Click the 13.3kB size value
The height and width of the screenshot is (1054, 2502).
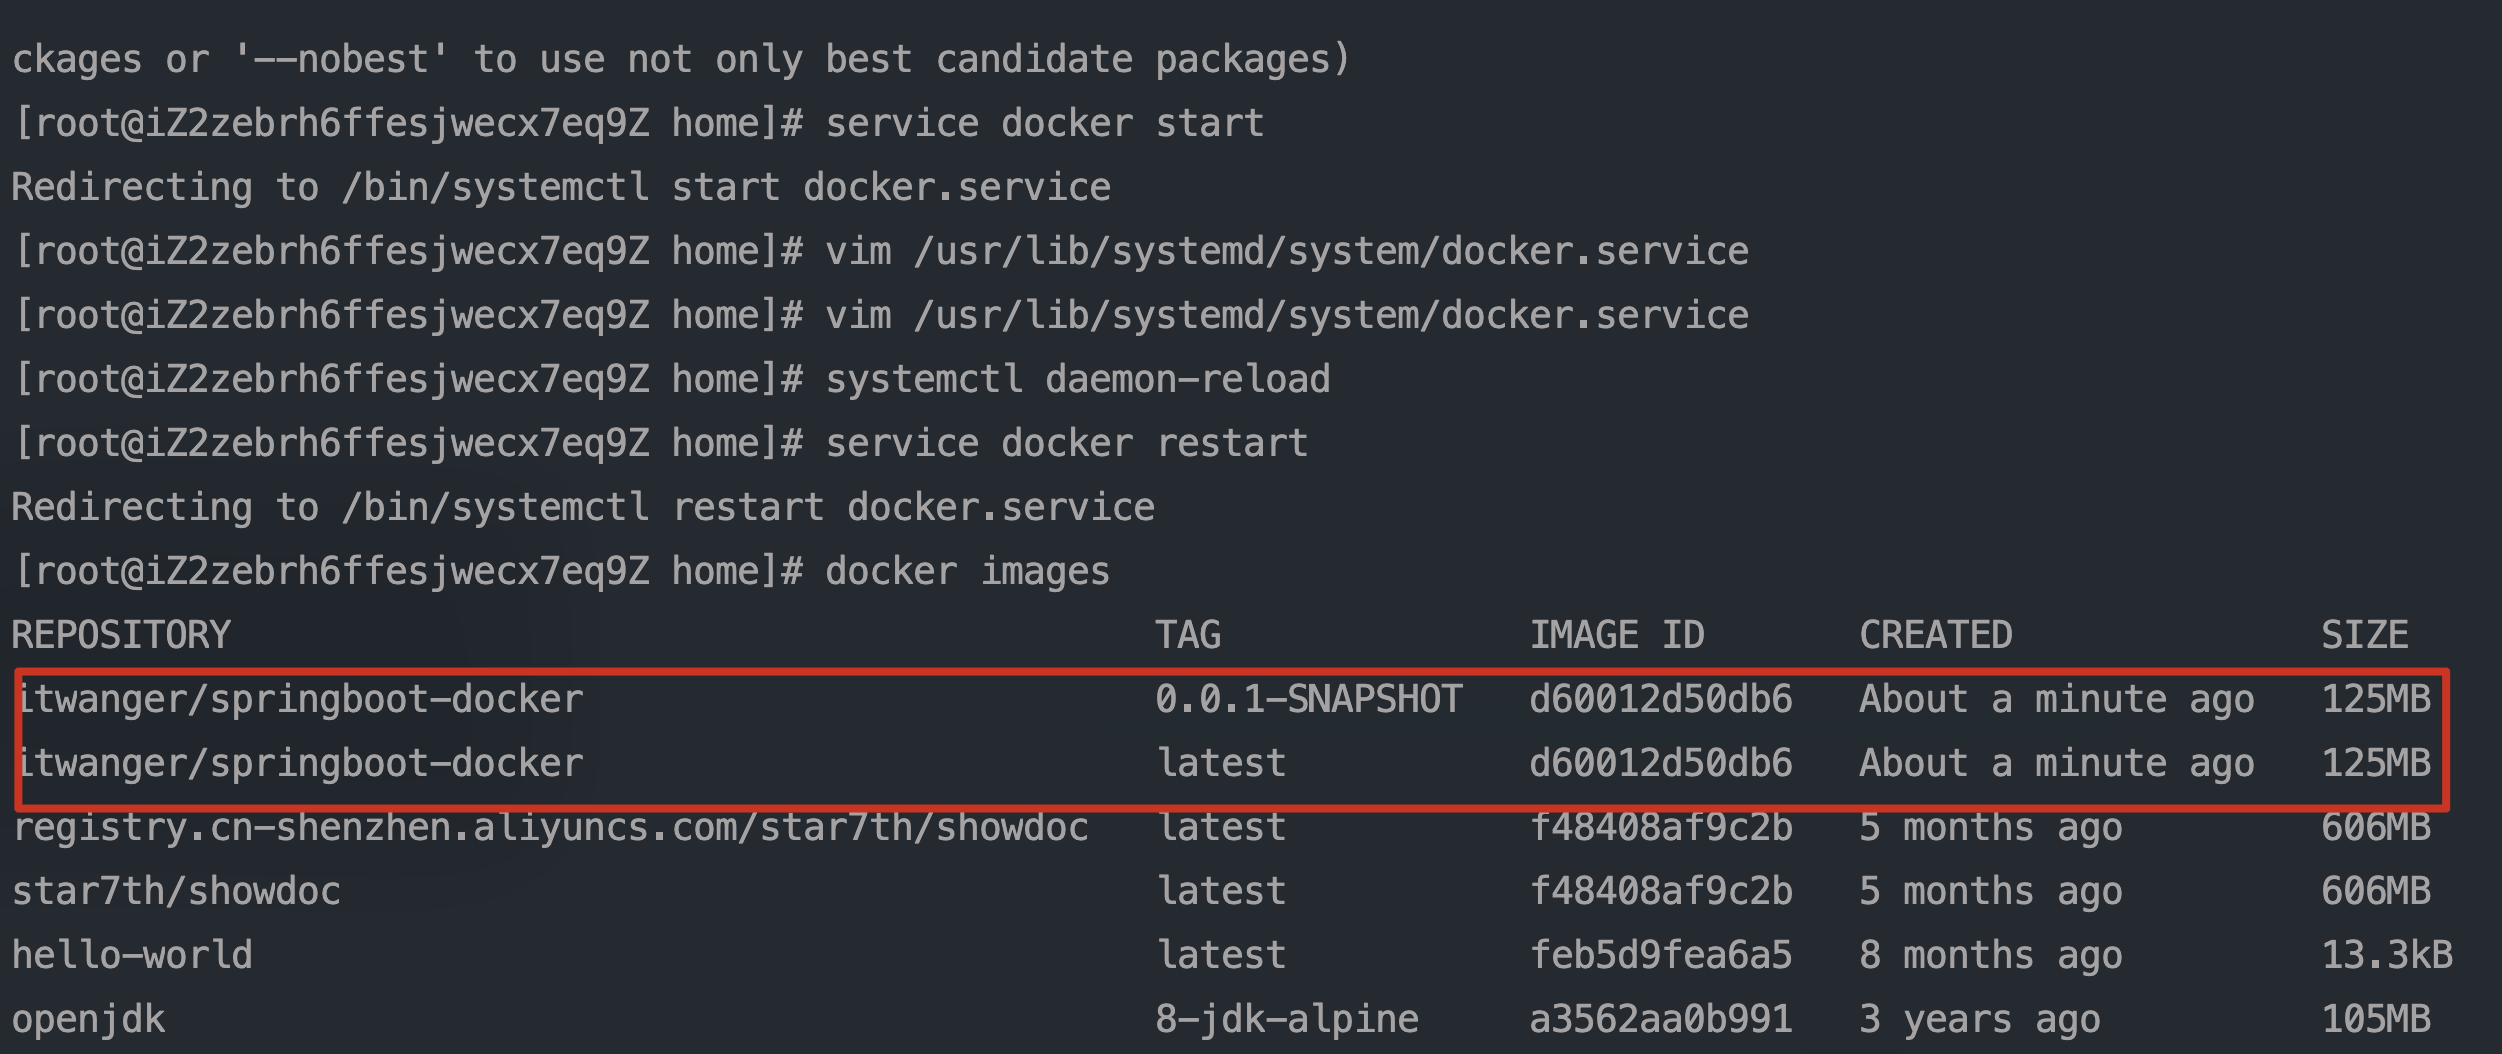[x=2387, y=955]
